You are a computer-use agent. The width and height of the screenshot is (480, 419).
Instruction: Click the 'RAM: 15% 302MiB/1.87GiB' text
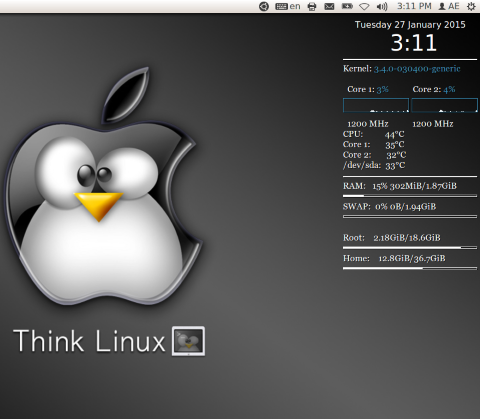tap(400, 186)
